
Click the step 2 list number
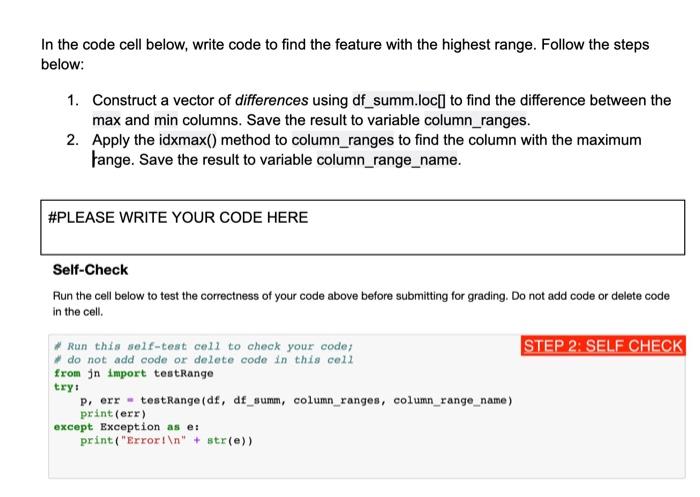(x=73, y=140)
